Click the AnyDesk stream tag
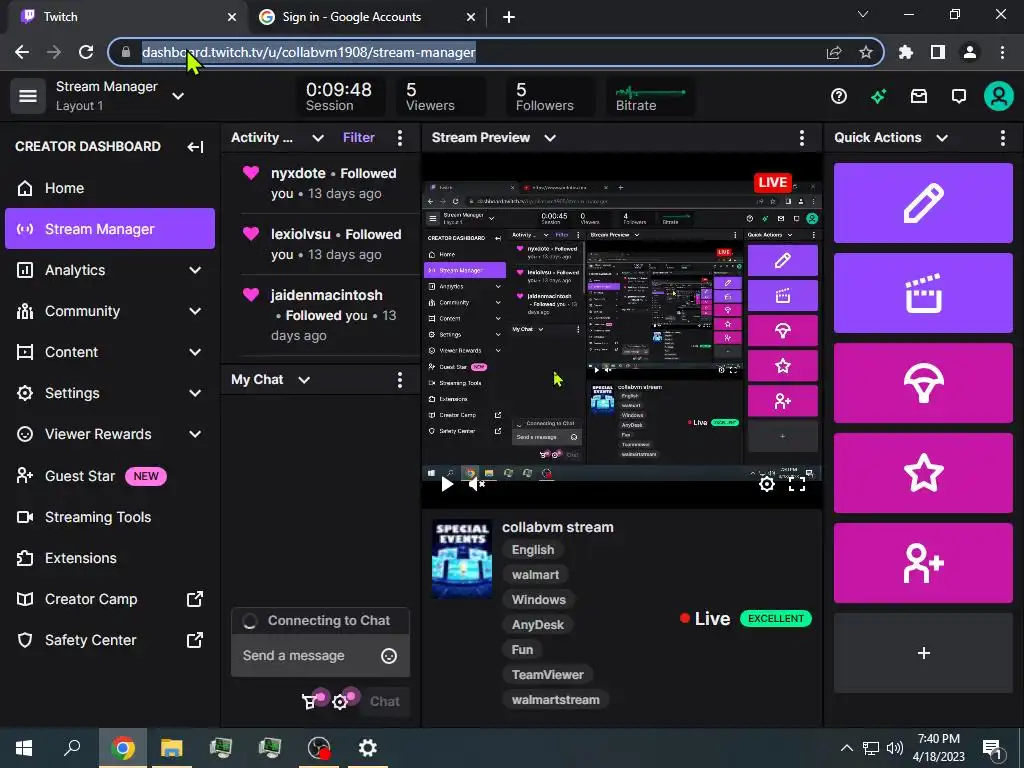 pos(537,625)
